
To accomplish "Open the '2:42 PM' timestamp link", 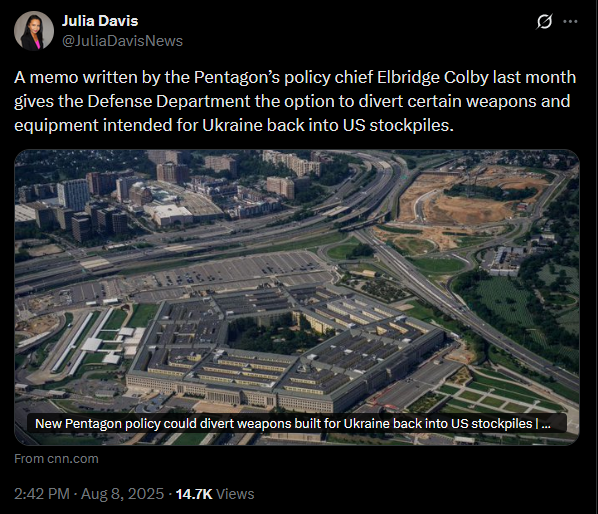I will [x=42, y=494].
